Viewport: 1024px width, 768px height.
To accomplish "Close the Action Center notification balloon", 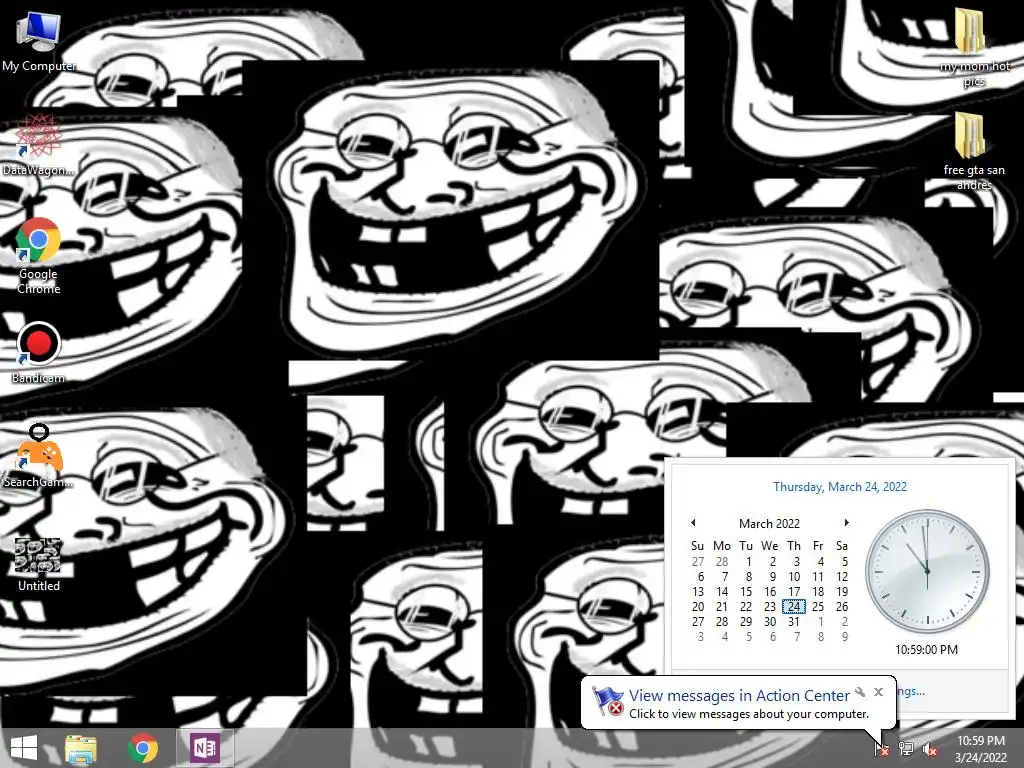I will [878, 692].
